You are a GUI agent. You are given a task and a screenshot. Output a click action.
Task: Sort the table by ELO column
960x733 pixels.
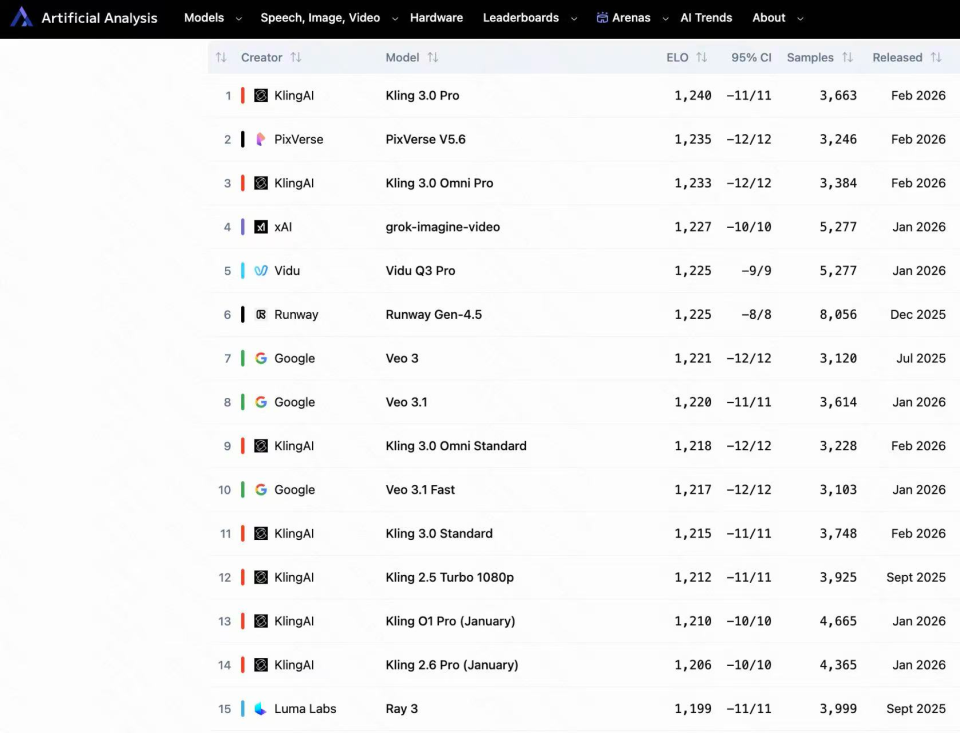point(701,58)
